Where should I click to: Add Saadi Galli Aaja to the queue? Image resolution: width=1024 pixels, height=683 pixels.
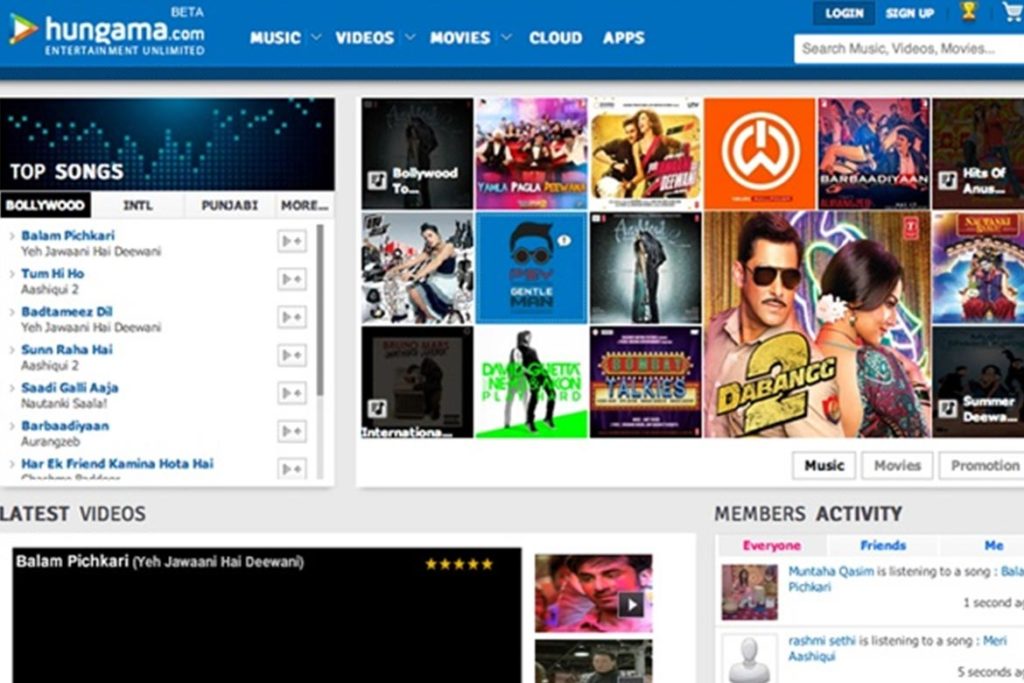[x=292, y=392]
